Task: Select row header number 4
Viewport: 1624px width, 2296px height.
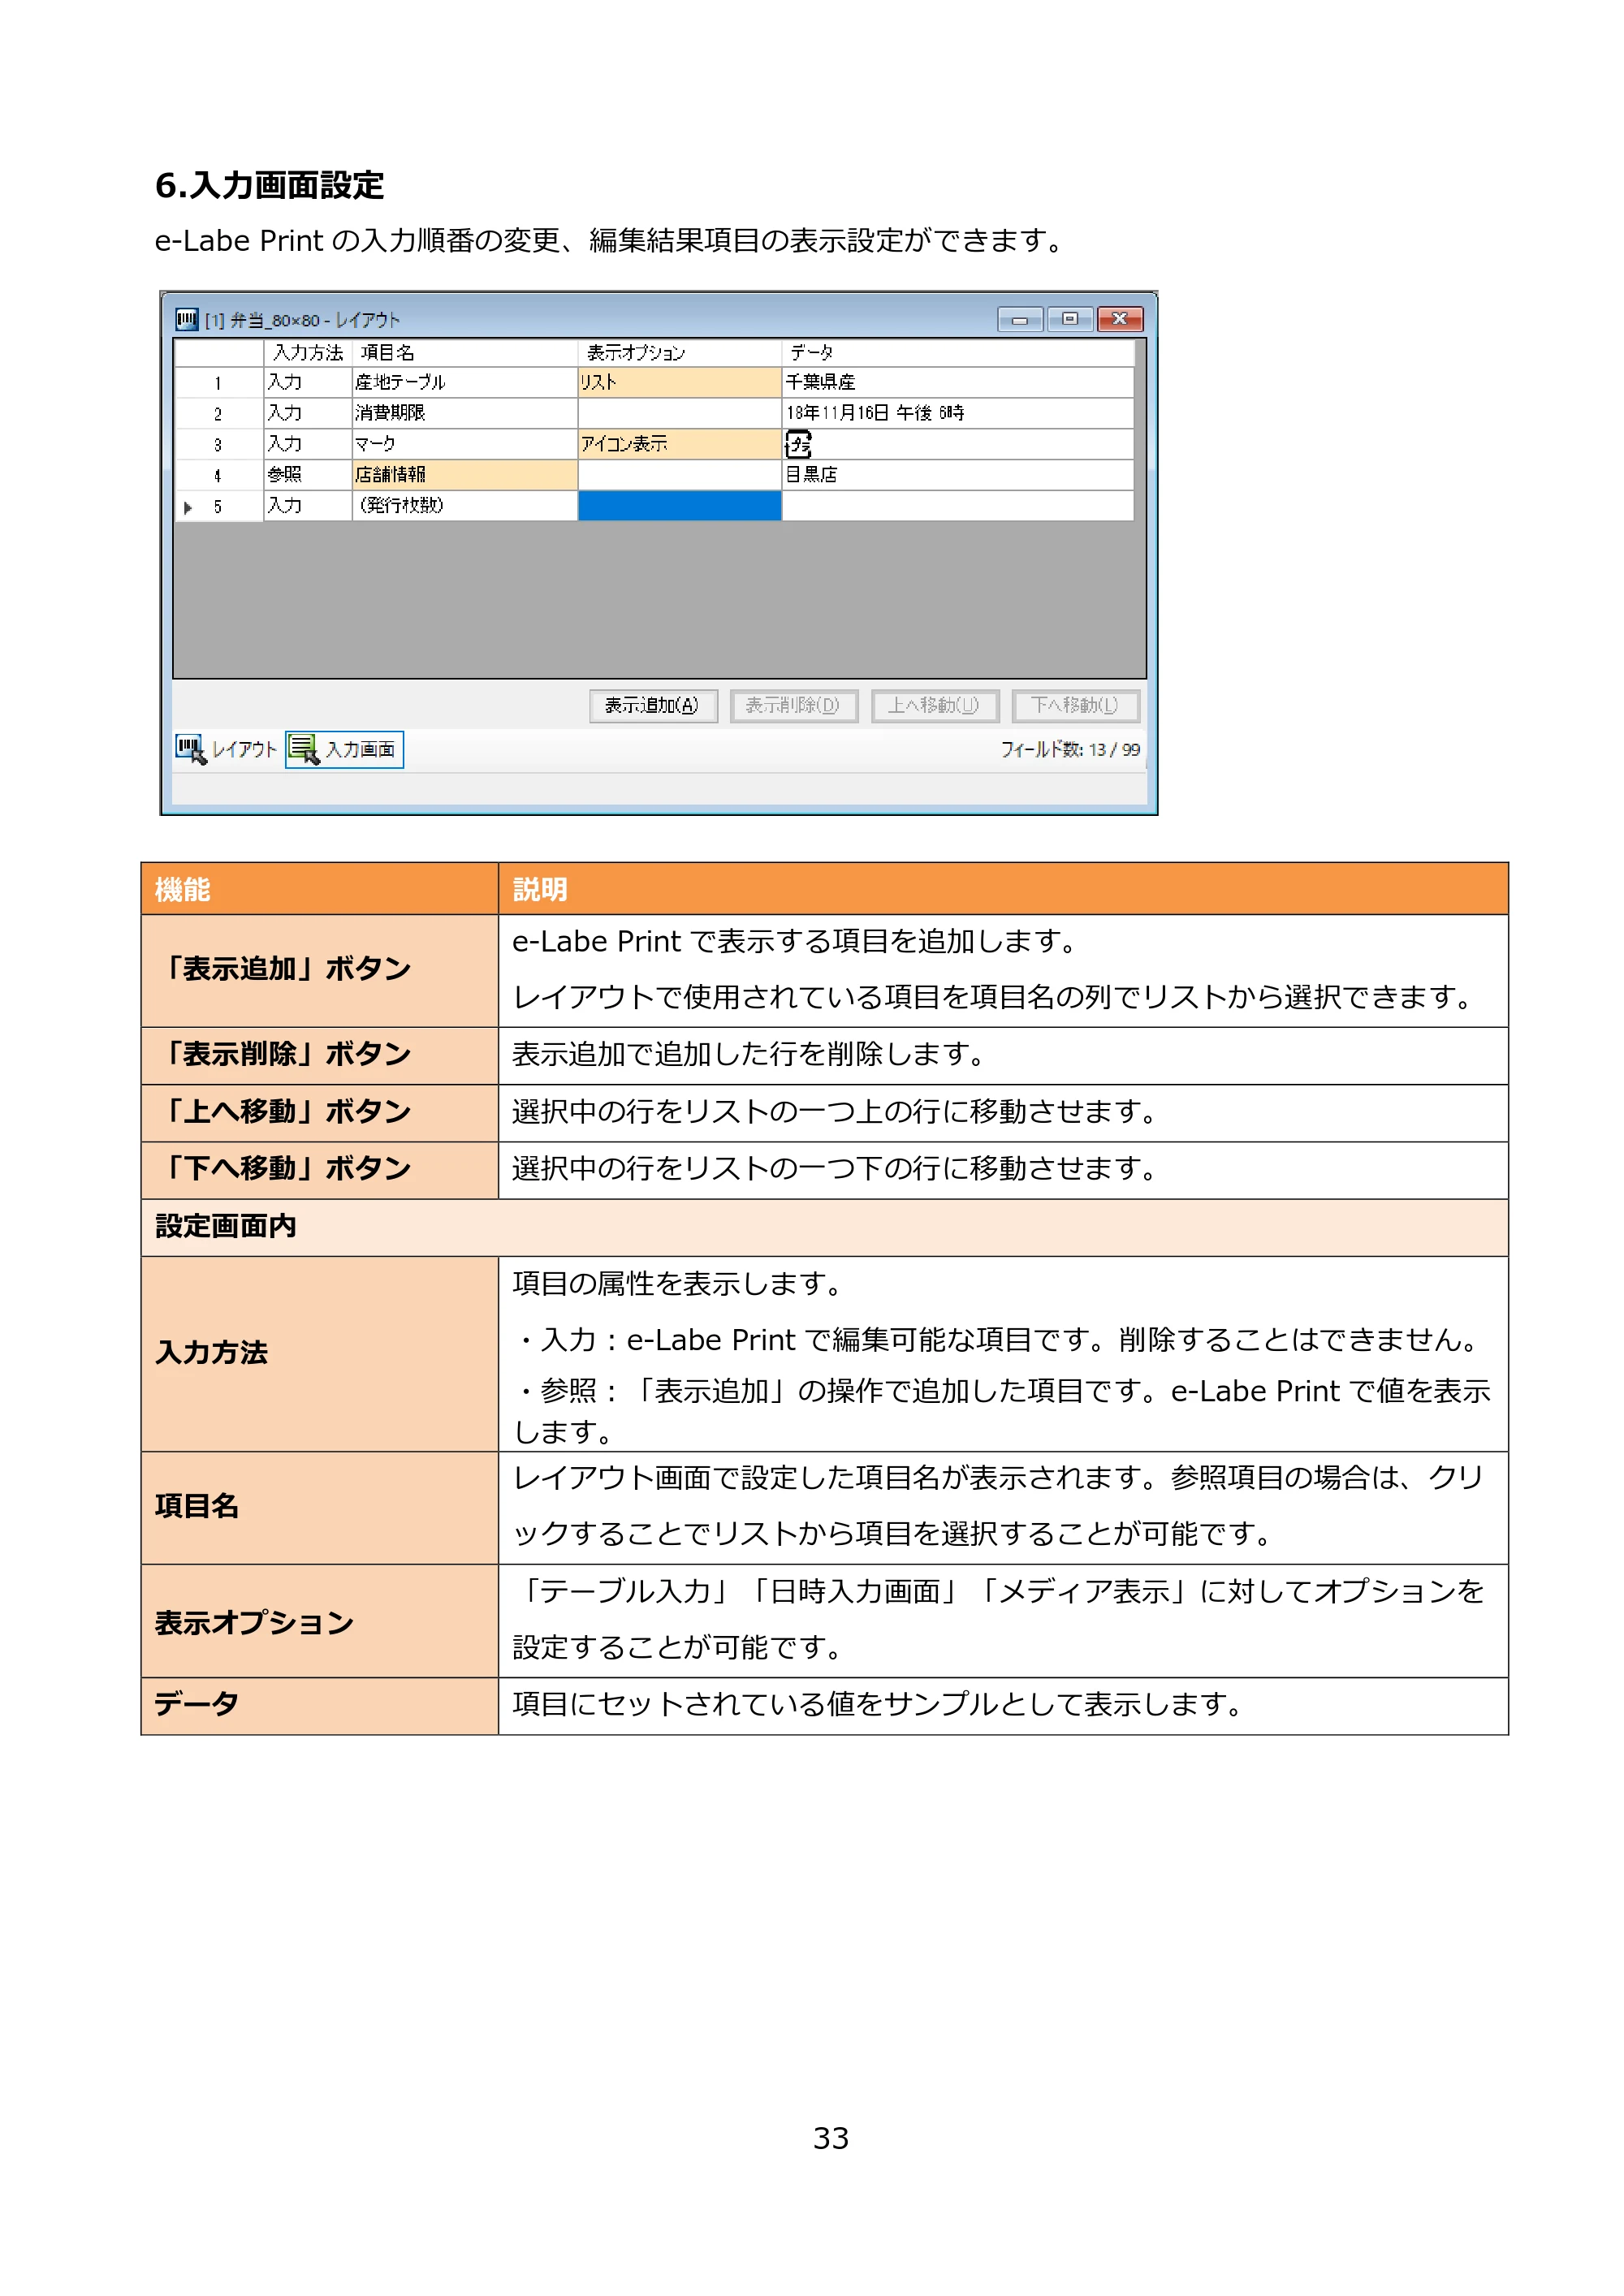Action: (219, 476)
